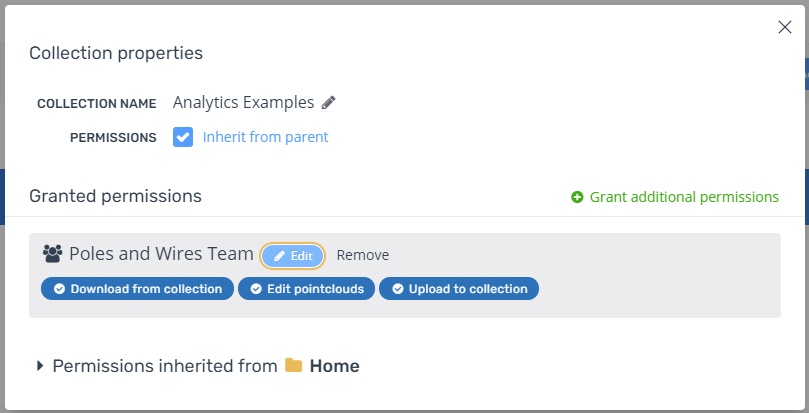Click the pencil icon inside the Edit button
Viewport: 809px width, 413px height.
click(280, 256)
